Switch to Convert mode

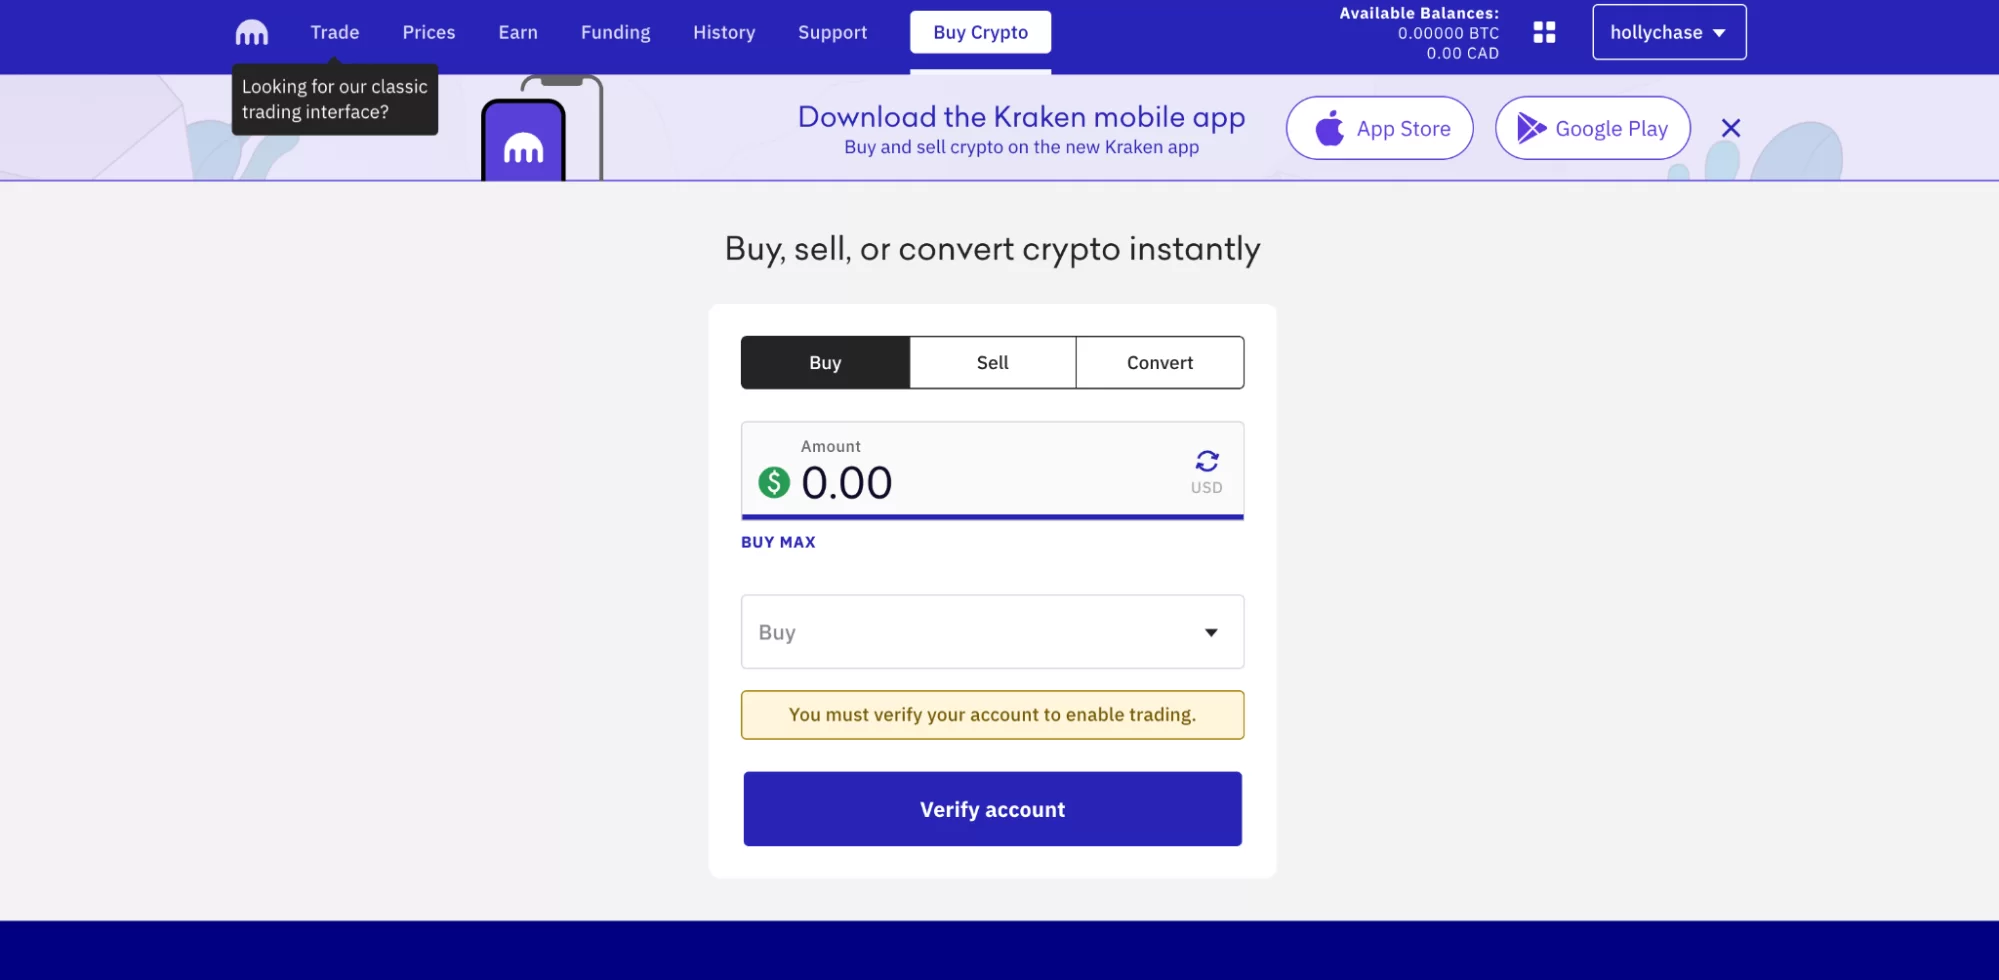click(x=1160, y=362)
